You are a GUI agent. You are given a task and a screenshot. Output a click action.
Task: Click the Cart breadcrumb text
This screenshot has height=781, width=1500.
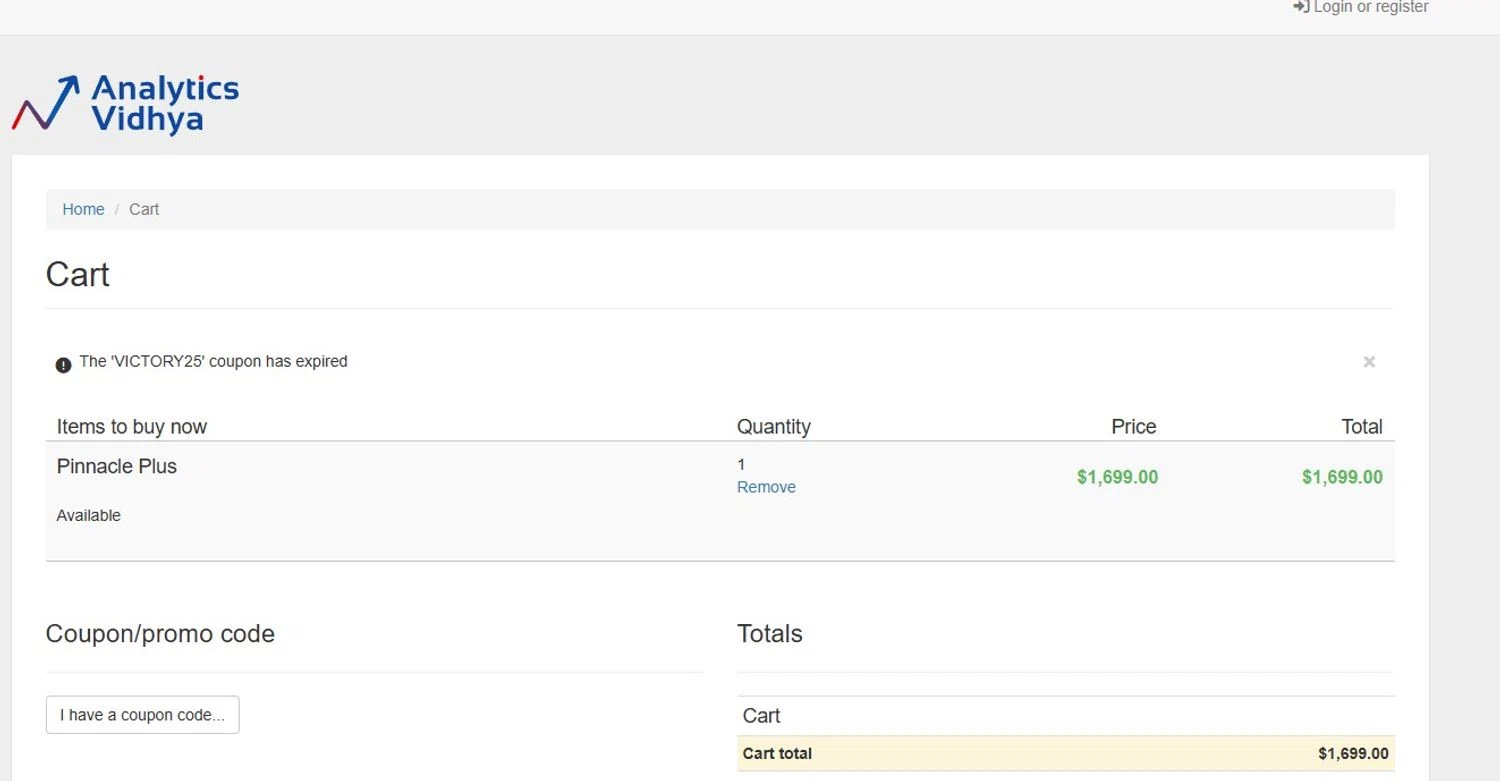click(144, 209)
